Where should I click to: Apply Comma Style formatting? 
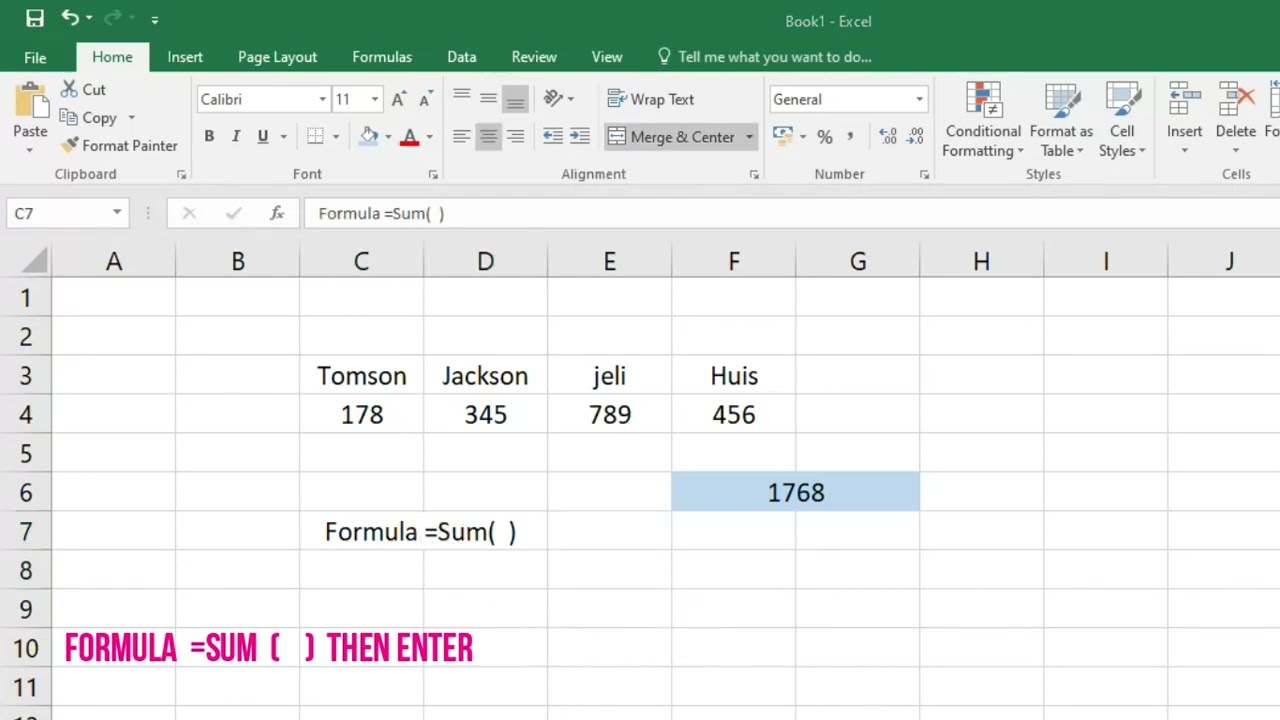pyautogui.click(x=850, y=136)
